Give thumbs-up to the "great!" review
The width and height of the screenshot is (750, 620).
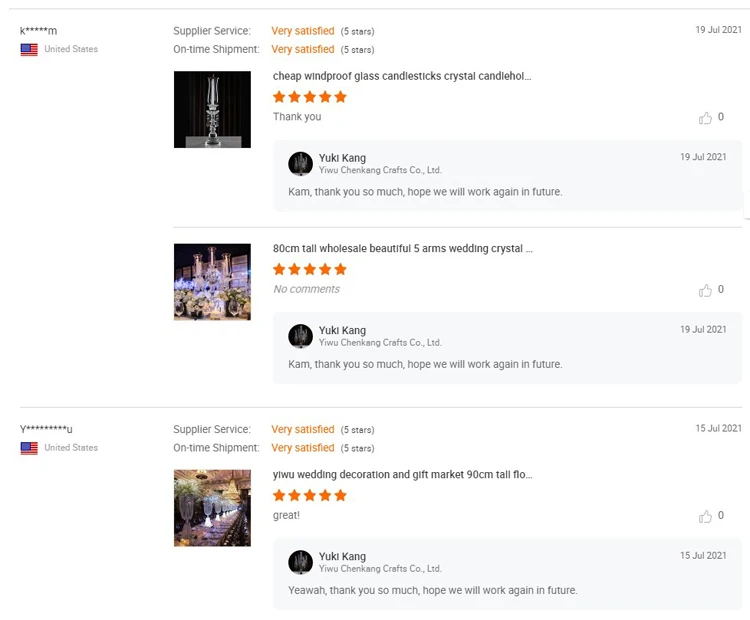(705, 516)
